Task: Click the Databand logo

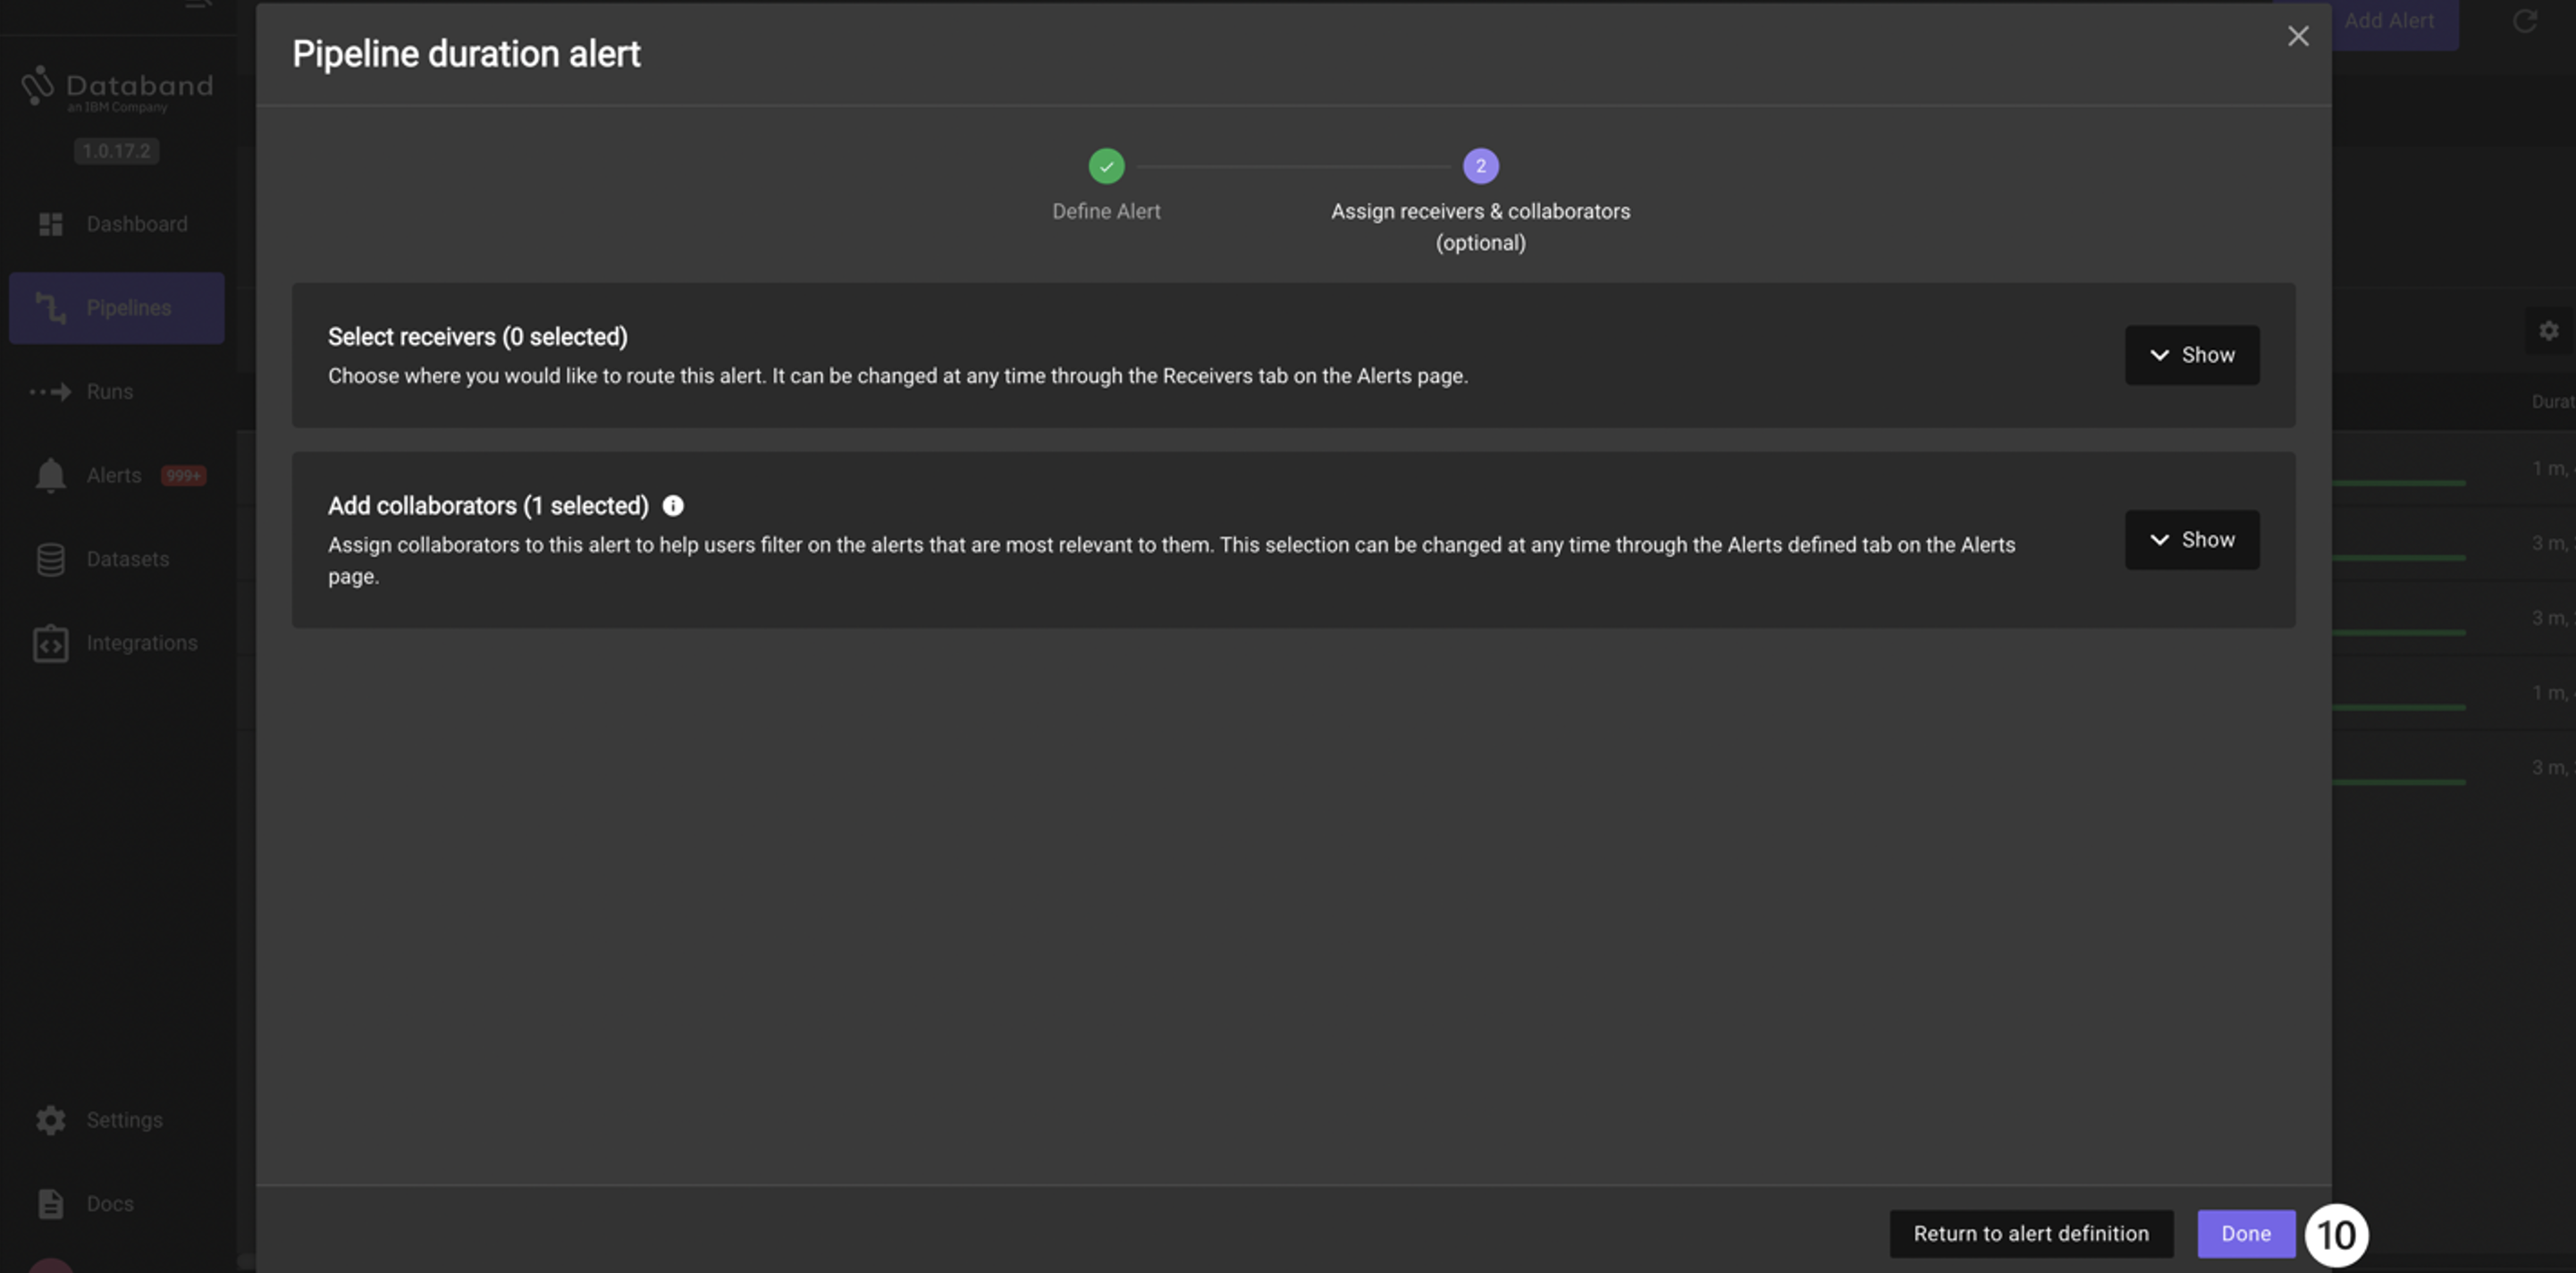Action: tap(117, 89)
